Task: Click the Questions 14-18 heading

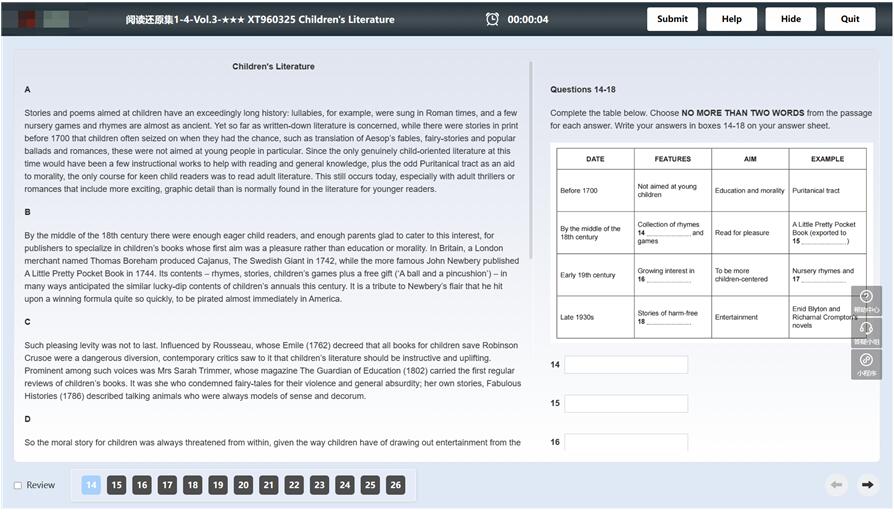Action: click(583, 89)
